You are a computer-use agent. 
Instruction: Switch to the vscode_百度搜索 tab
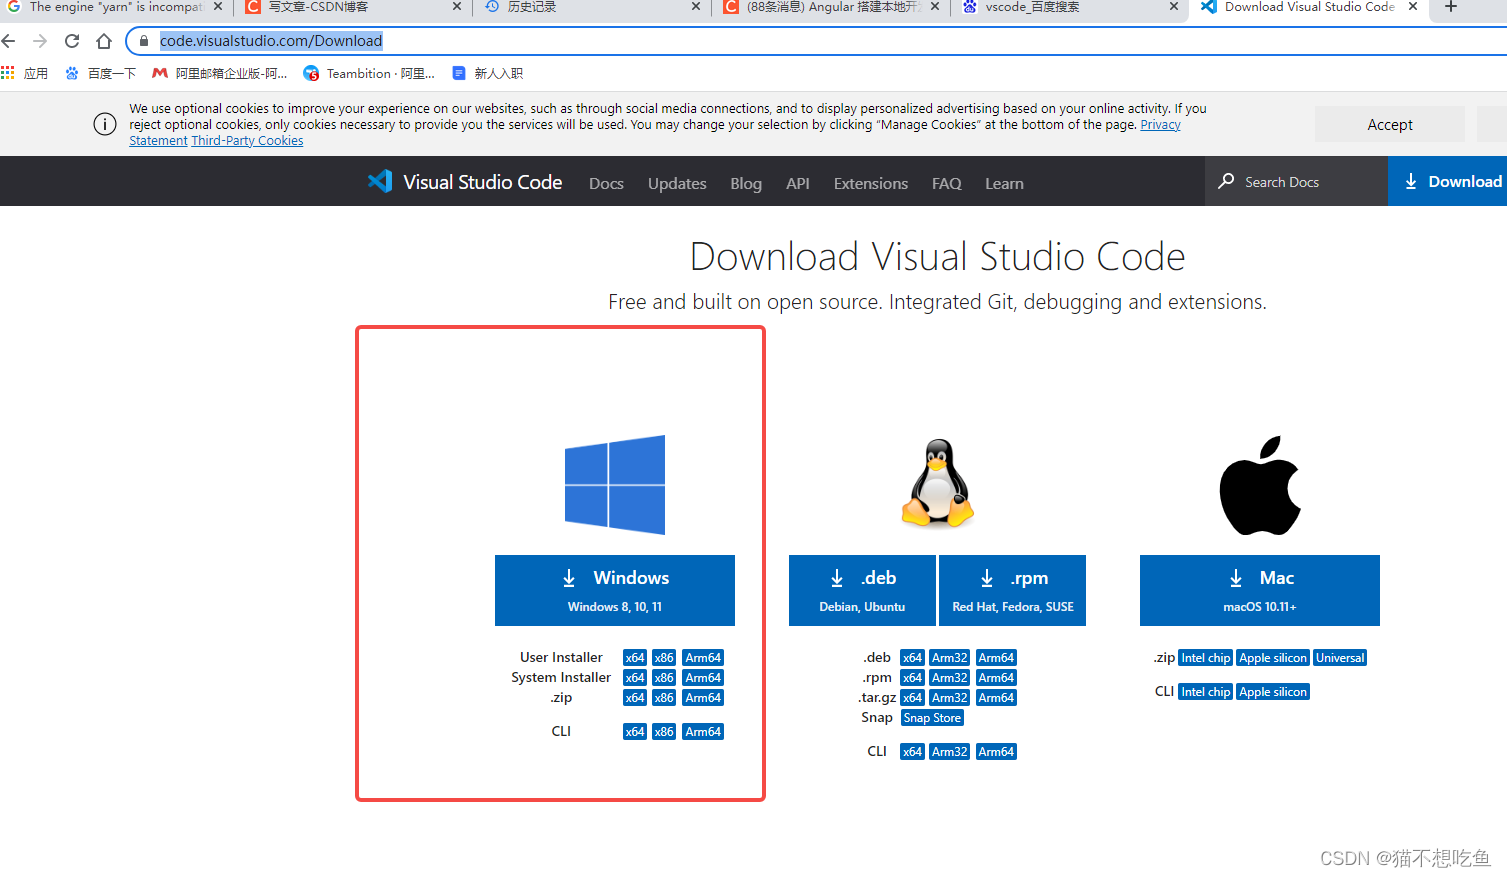click(x=1068, y=7)
